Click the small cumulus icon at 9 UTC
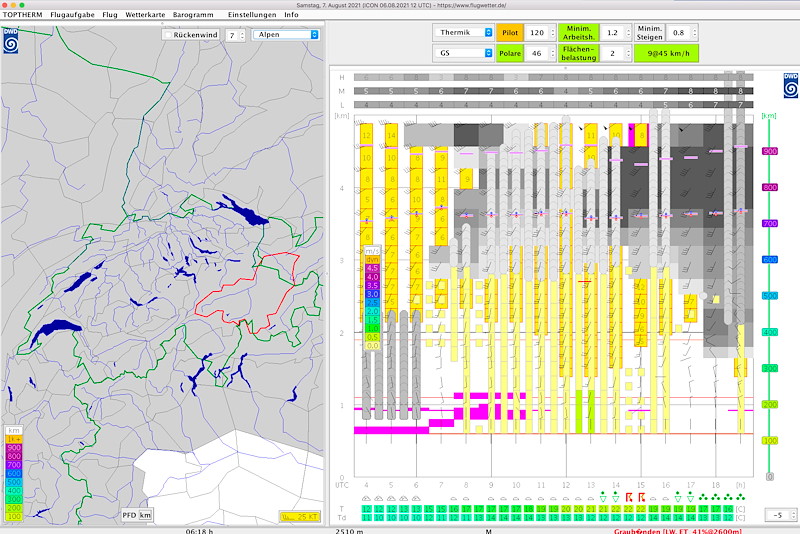This screenshot has height=534, width=800. tap(491, 498)
